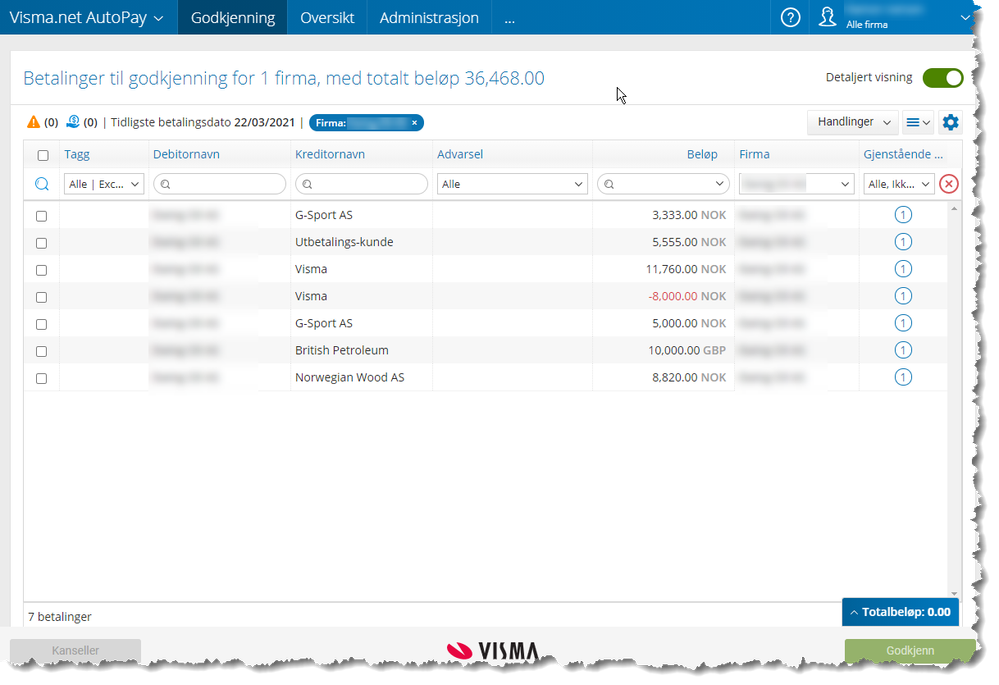
Task: Click the blue payee count icon
Action: tap(73, 121)
